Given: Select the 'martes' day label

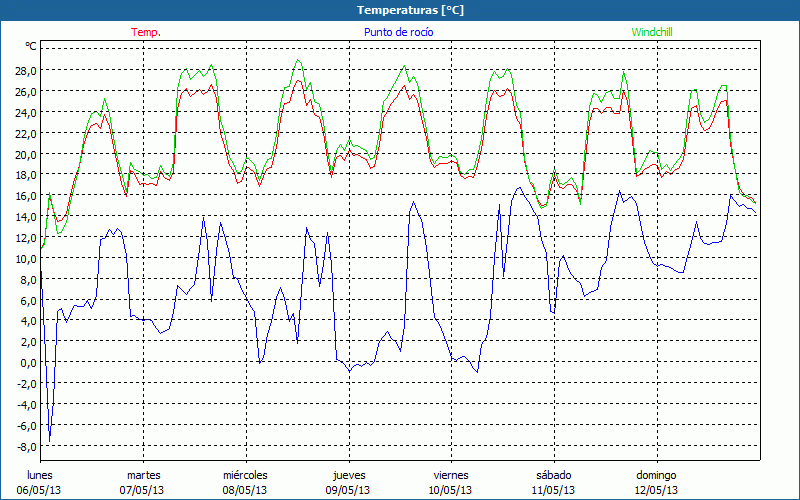Looking at the screenshot, I should pos(143,475).
